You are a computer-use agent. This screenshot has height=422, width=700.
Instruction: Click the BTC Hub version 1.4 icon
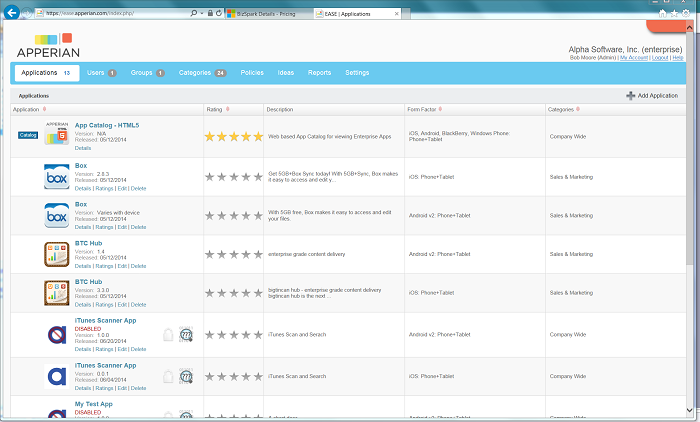tap(57, 254)
